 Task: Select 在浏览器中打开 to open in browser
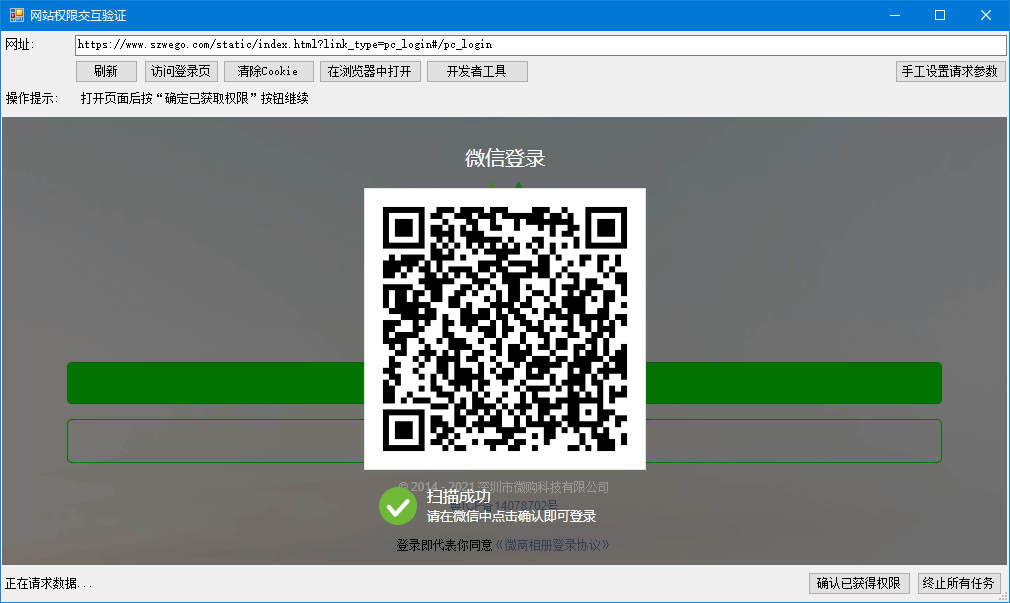[x=370, y=72]
